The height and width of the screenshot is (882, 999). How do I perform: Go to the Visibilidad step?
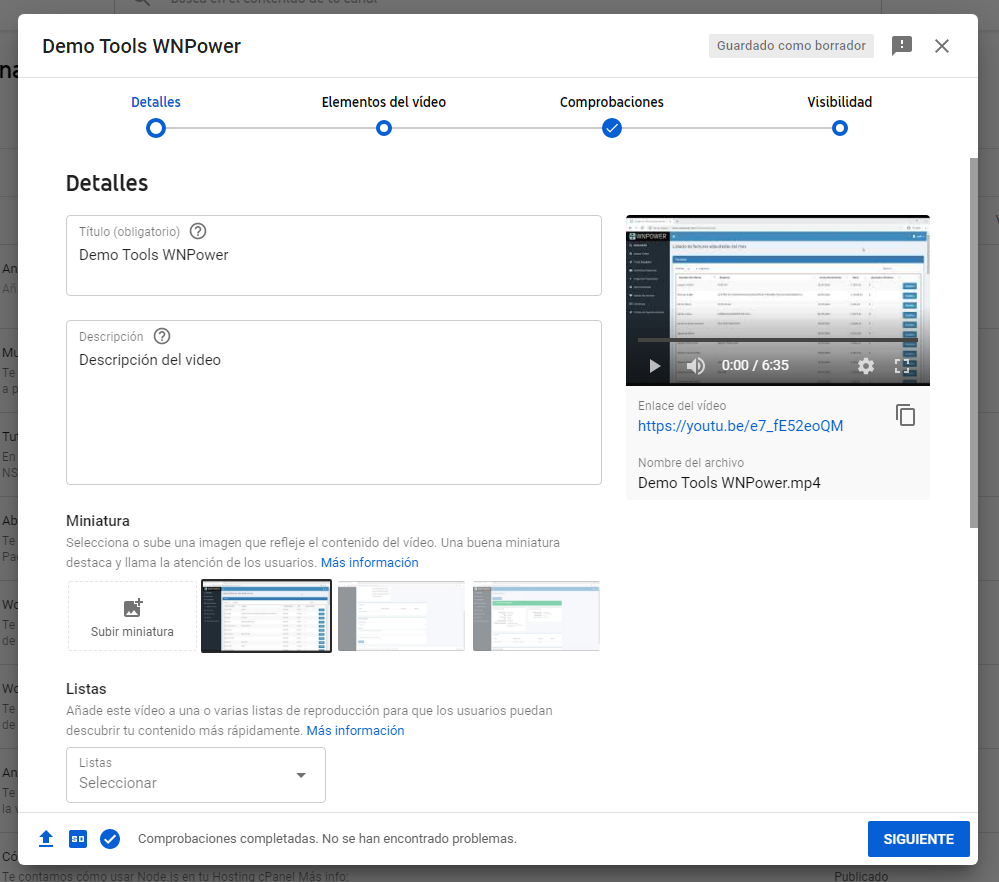coord(840,102)
